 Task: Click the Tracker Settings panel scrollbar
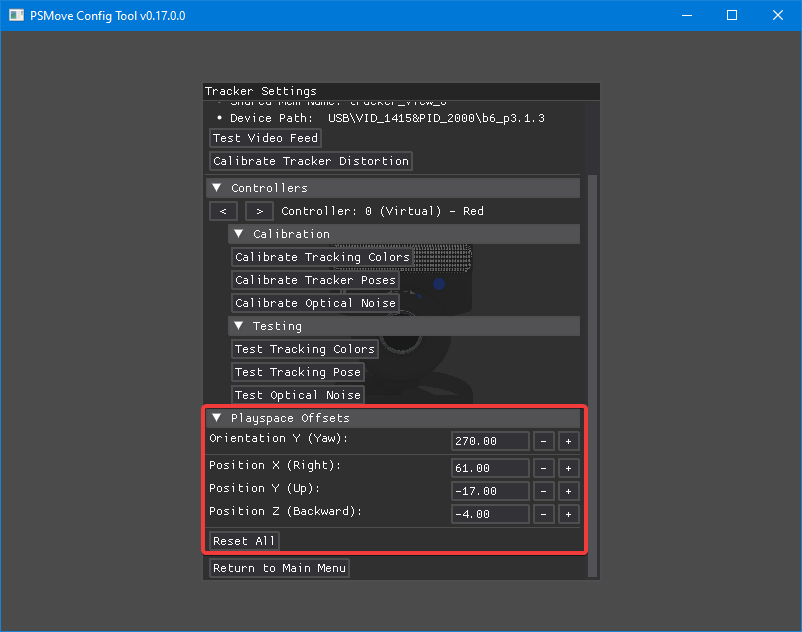point(592,375)
